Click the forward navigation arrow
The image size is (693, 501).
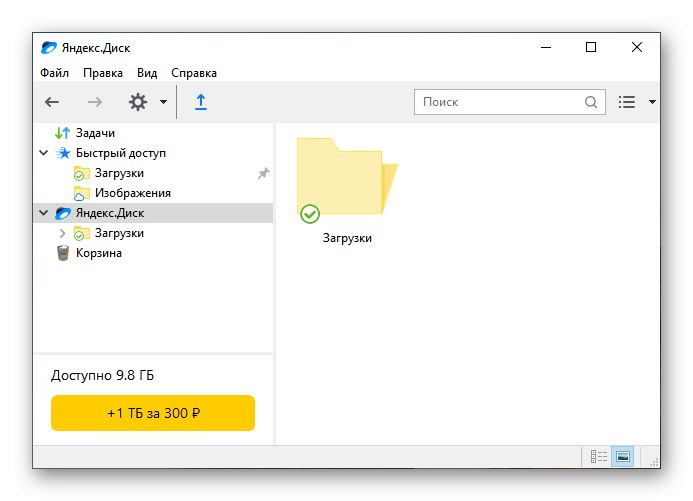click(95, 102)
